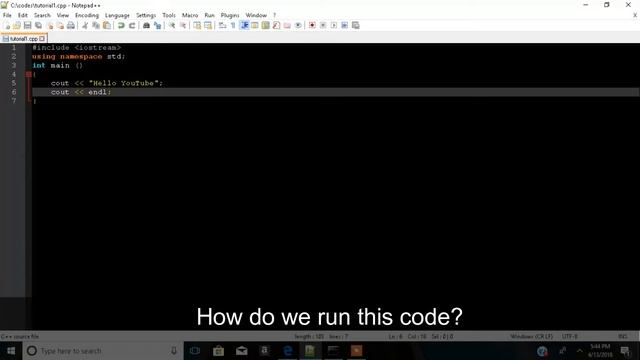Open the View menu
This screenshot has height=360, width=640.
click(x=63, y=15)
